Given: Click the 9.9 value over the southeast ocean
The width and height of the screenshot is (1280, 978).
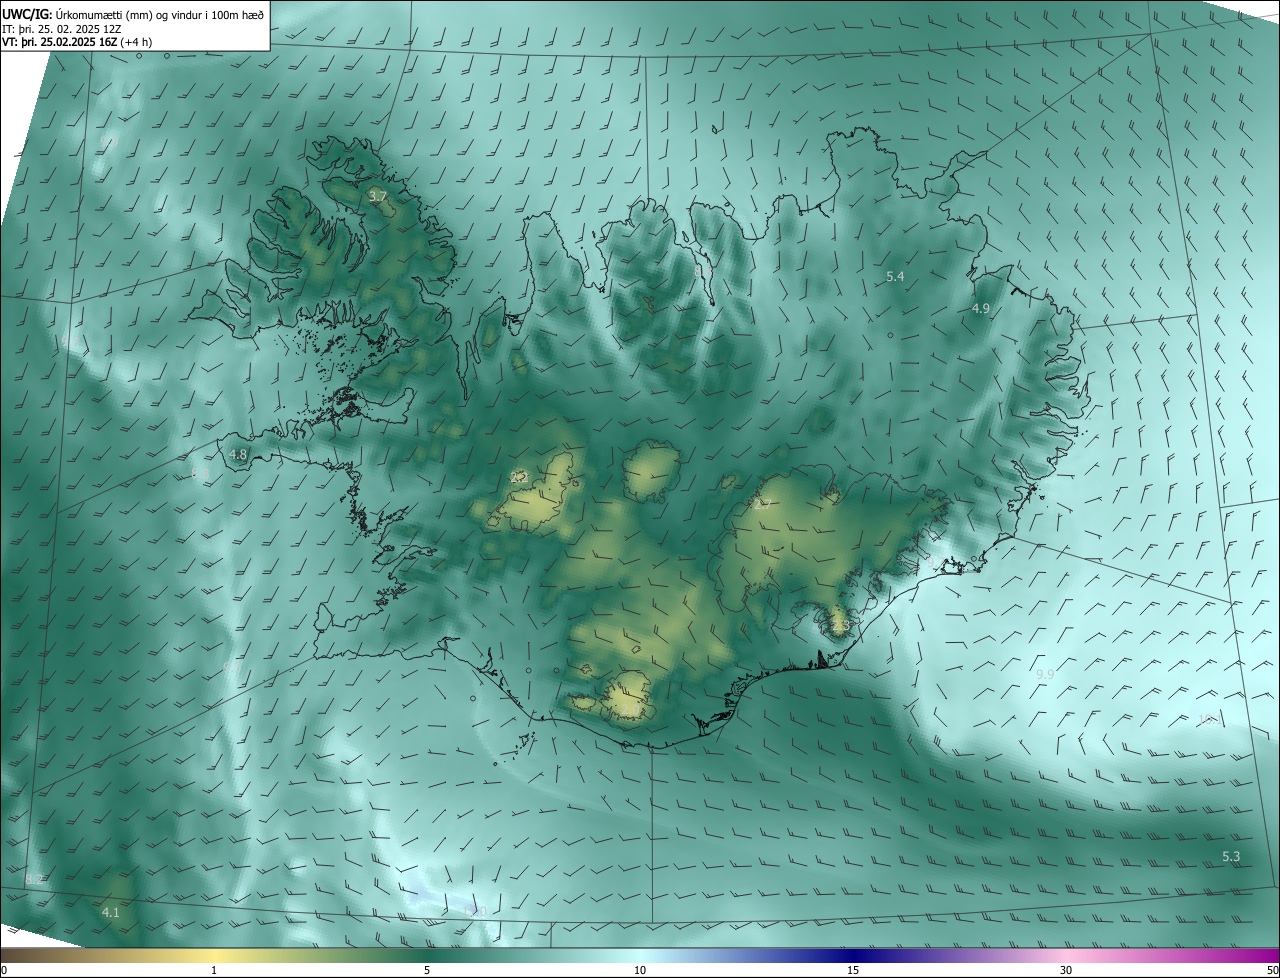Looking at the screenshot, I should click(x=1045, y=675).
